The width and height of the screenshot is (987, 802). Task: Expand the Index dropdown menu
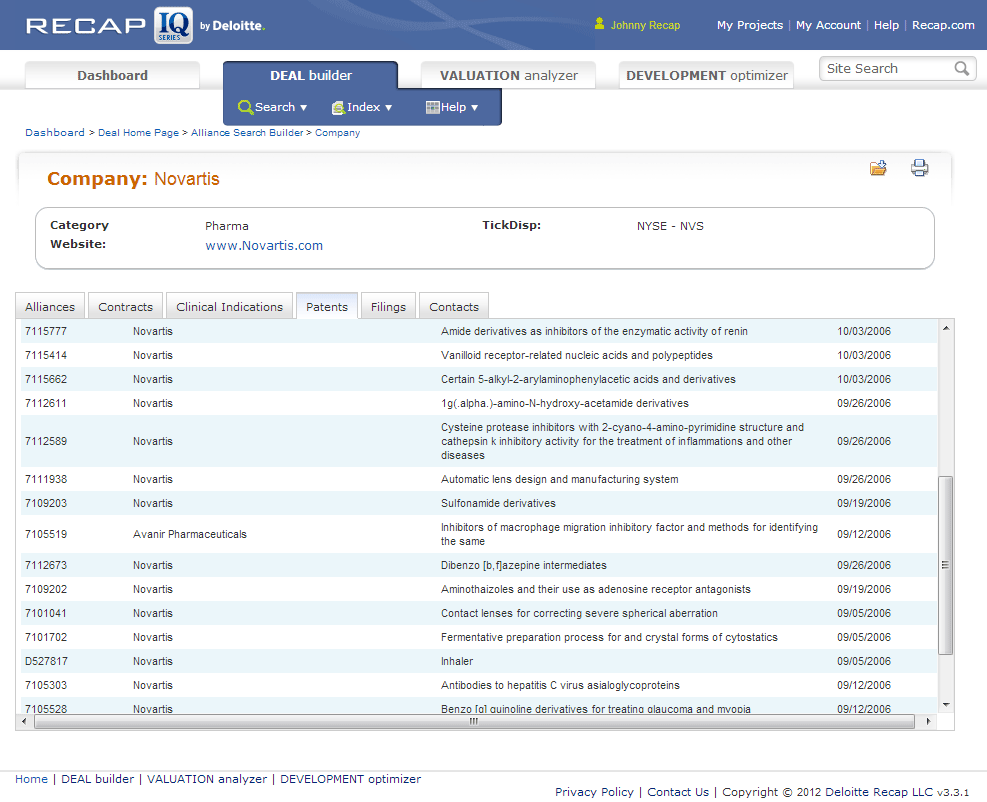point(362,108)
